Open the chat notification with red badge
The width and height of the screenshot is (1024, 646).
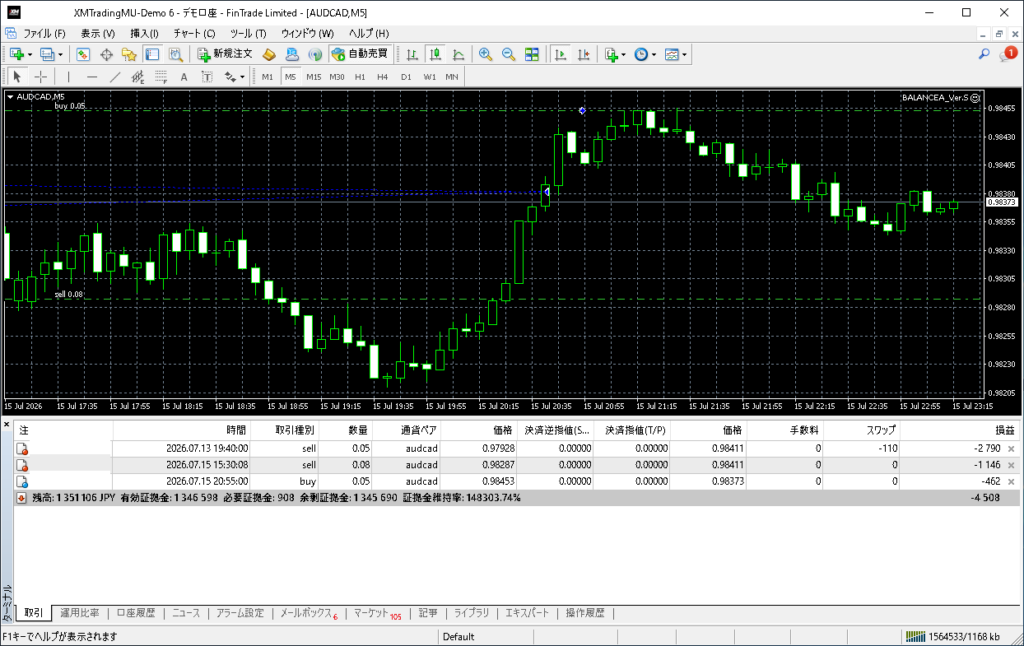tap(1008, 54)
